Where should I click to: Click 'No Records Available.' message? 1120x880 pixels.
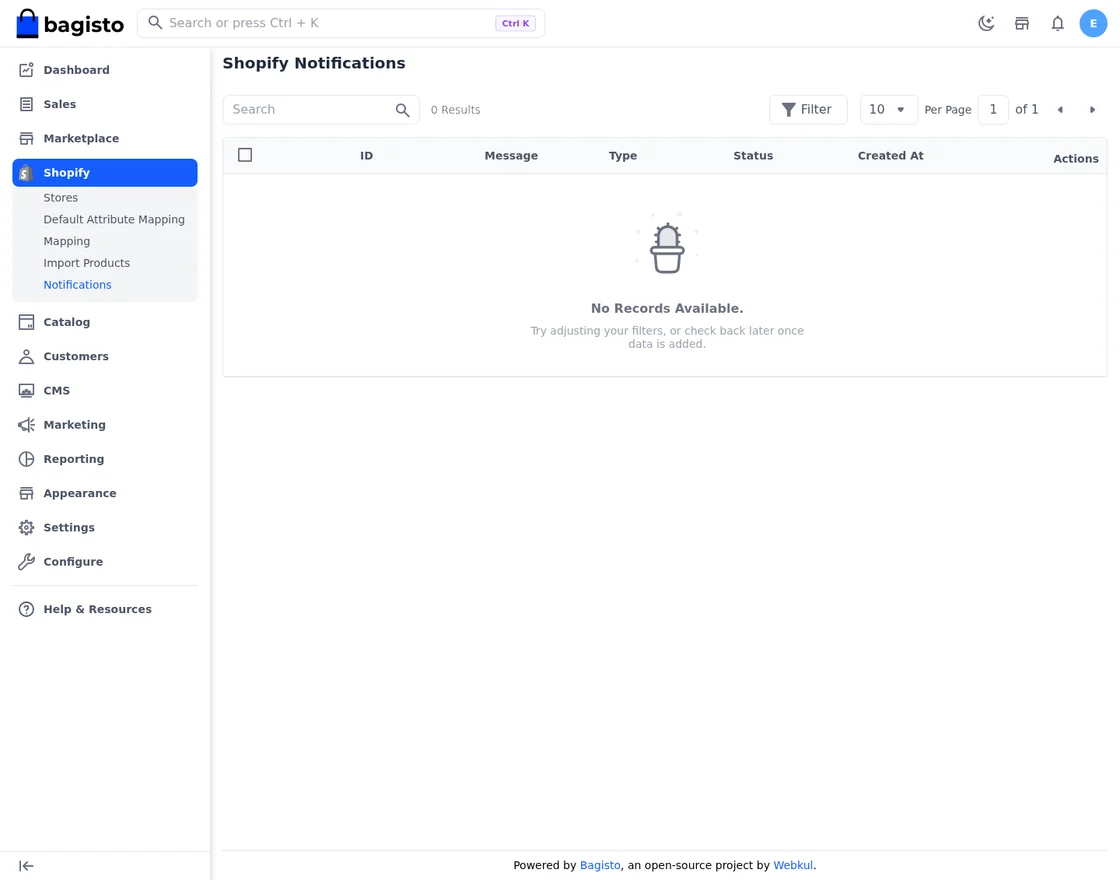[x=666, y=309]
